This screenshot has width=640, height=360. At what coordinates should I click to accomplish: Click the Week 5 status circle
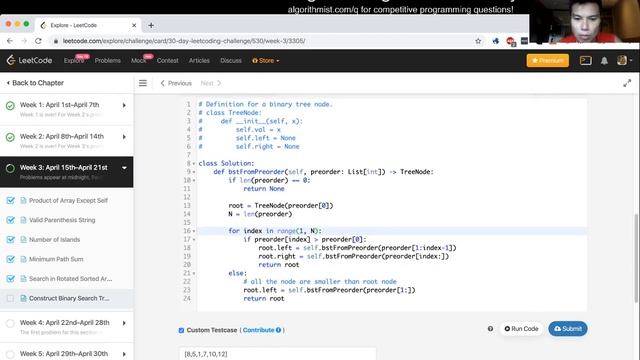[x=10, y=354]
